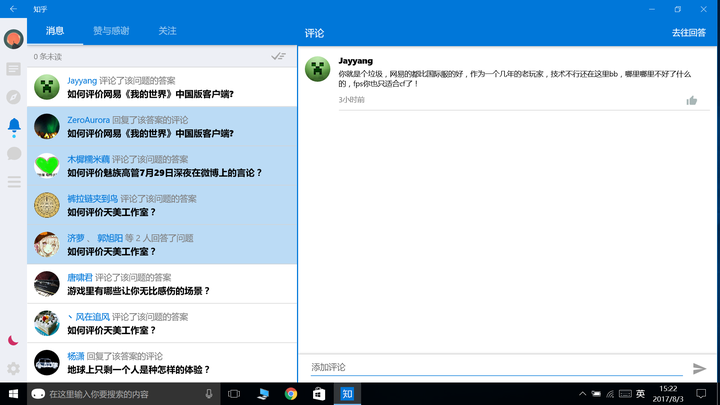The image size is (720, 405).
Task: Open Task View on taskbar
Action: (x=234, y=394)
